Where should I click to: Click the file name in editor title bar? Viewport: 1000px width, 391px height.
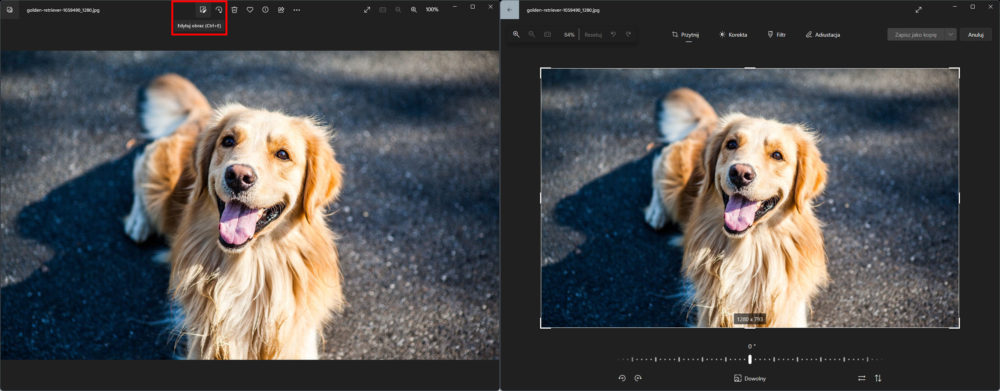(x=563, y=10)
